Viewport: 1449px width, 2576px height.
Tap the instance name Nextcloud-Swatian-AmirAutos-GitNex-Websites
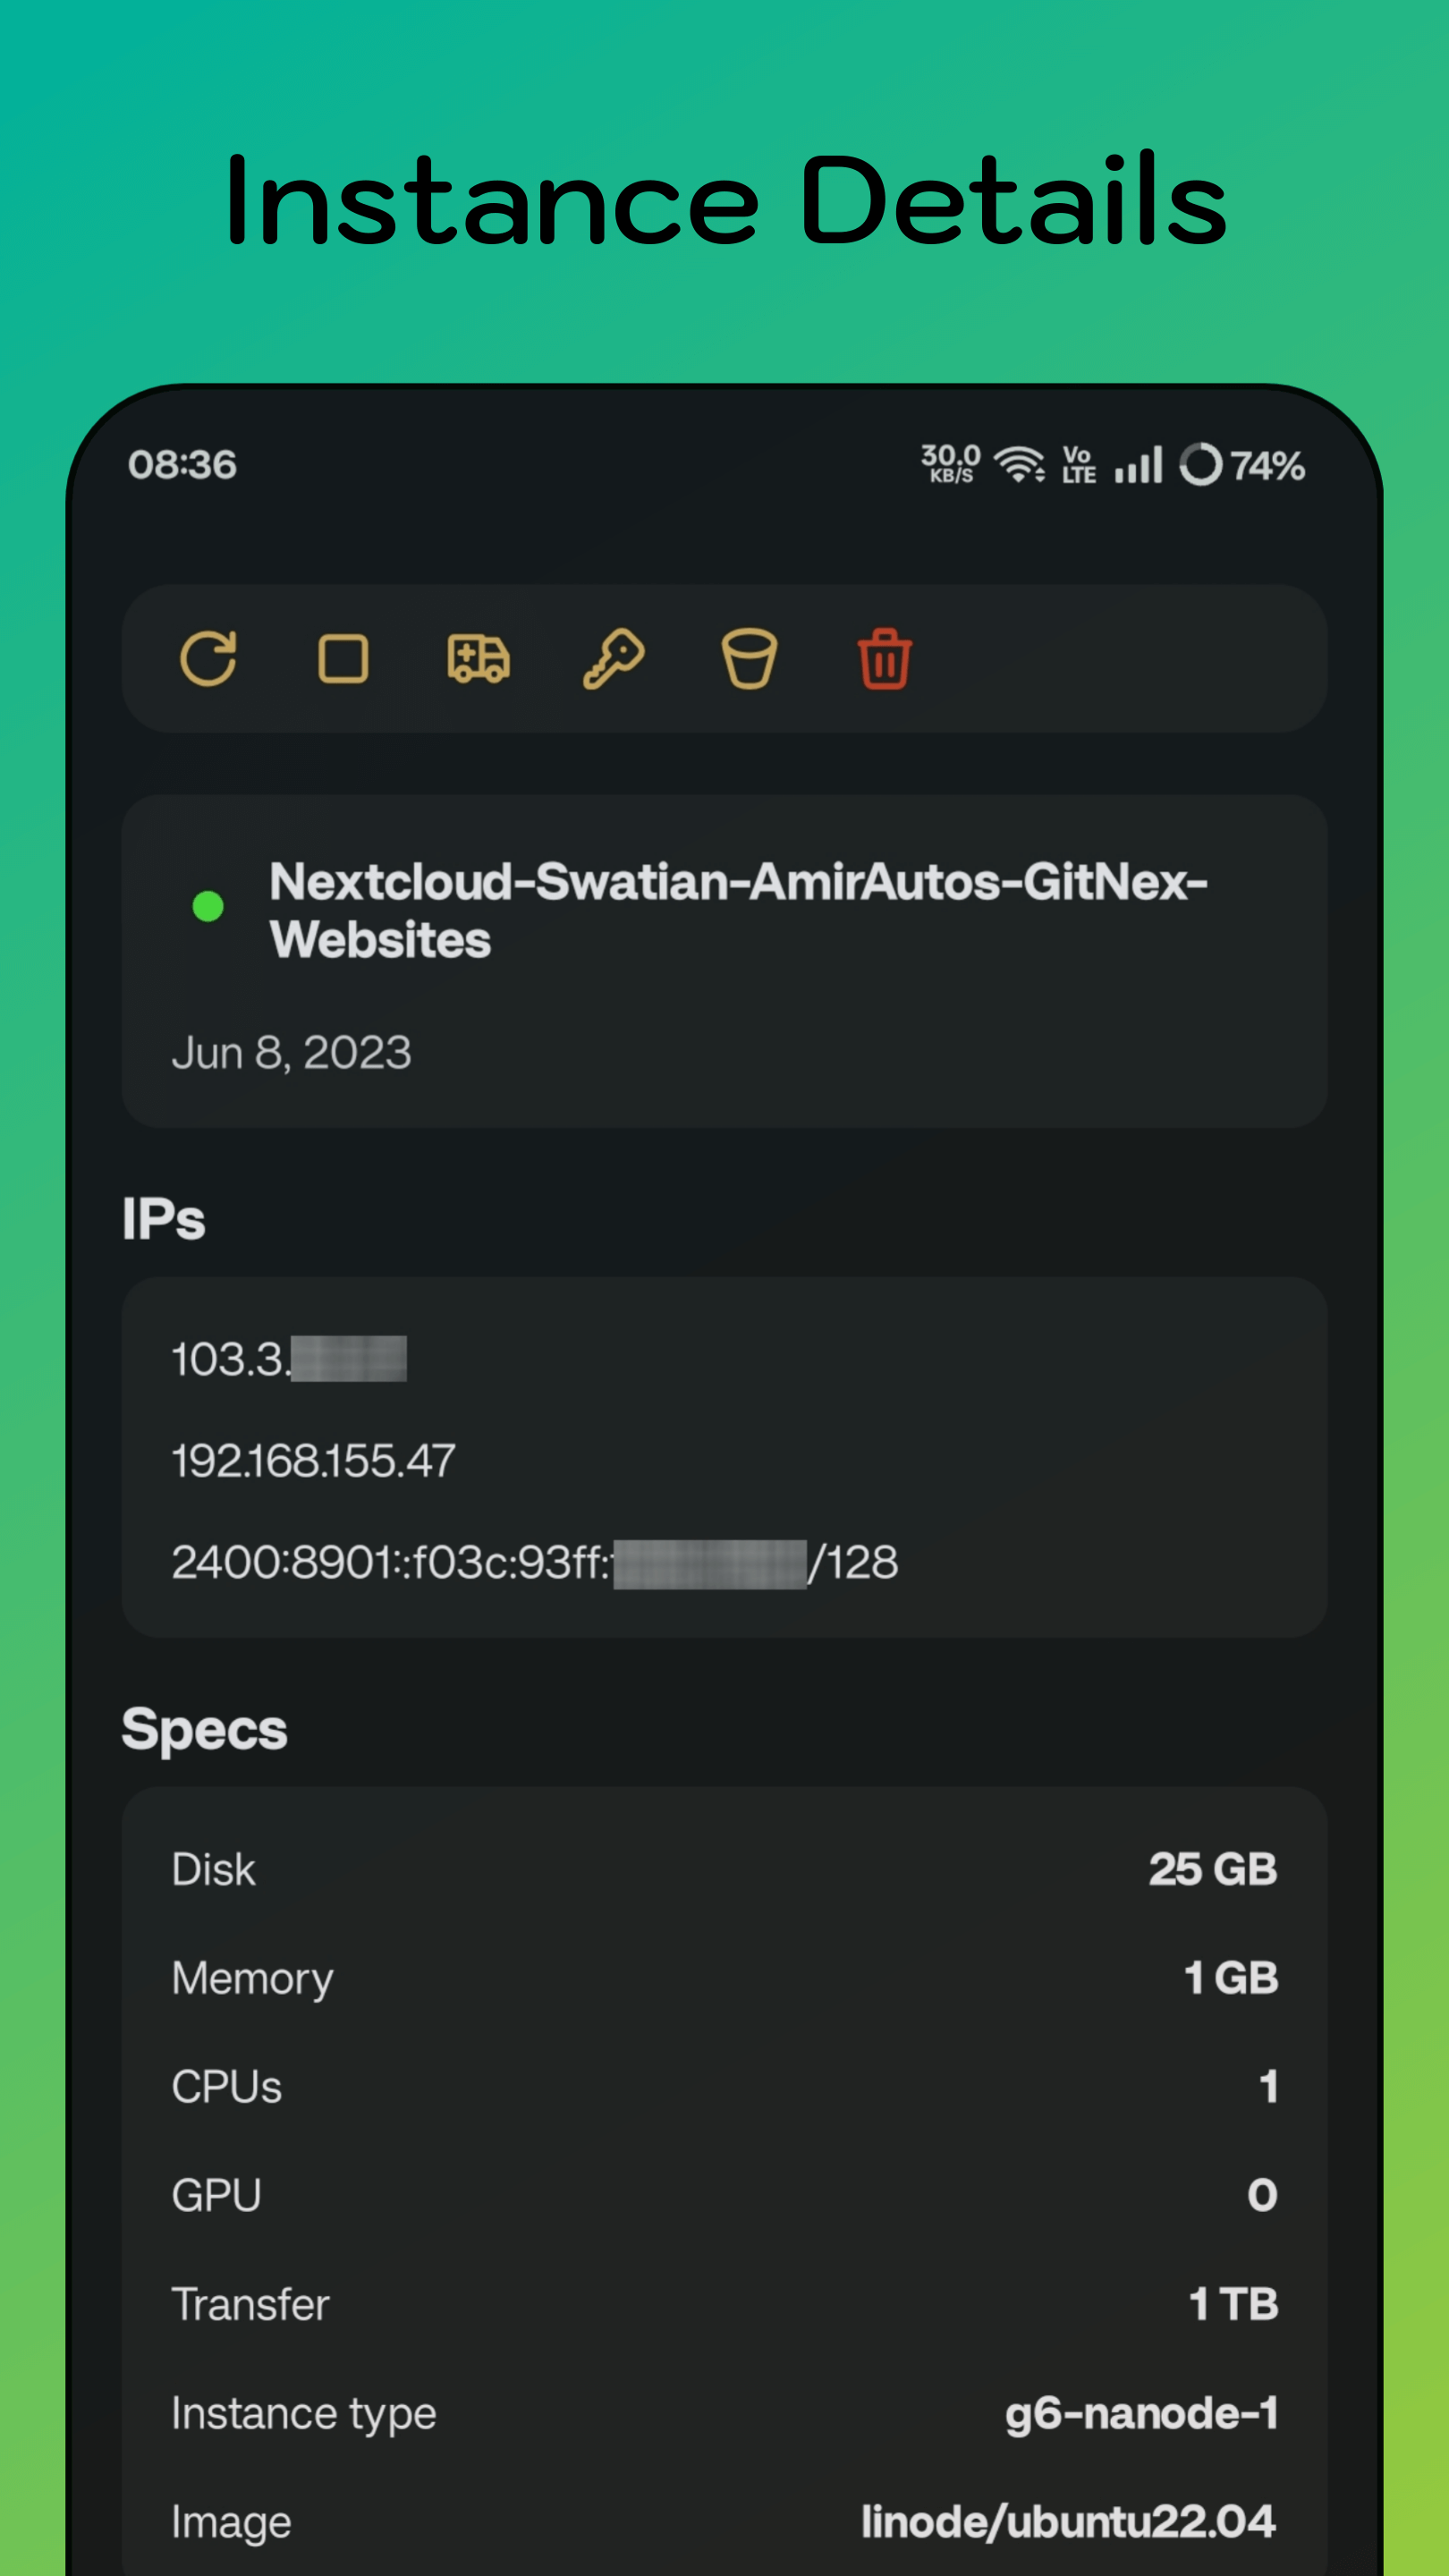(738, 910)
